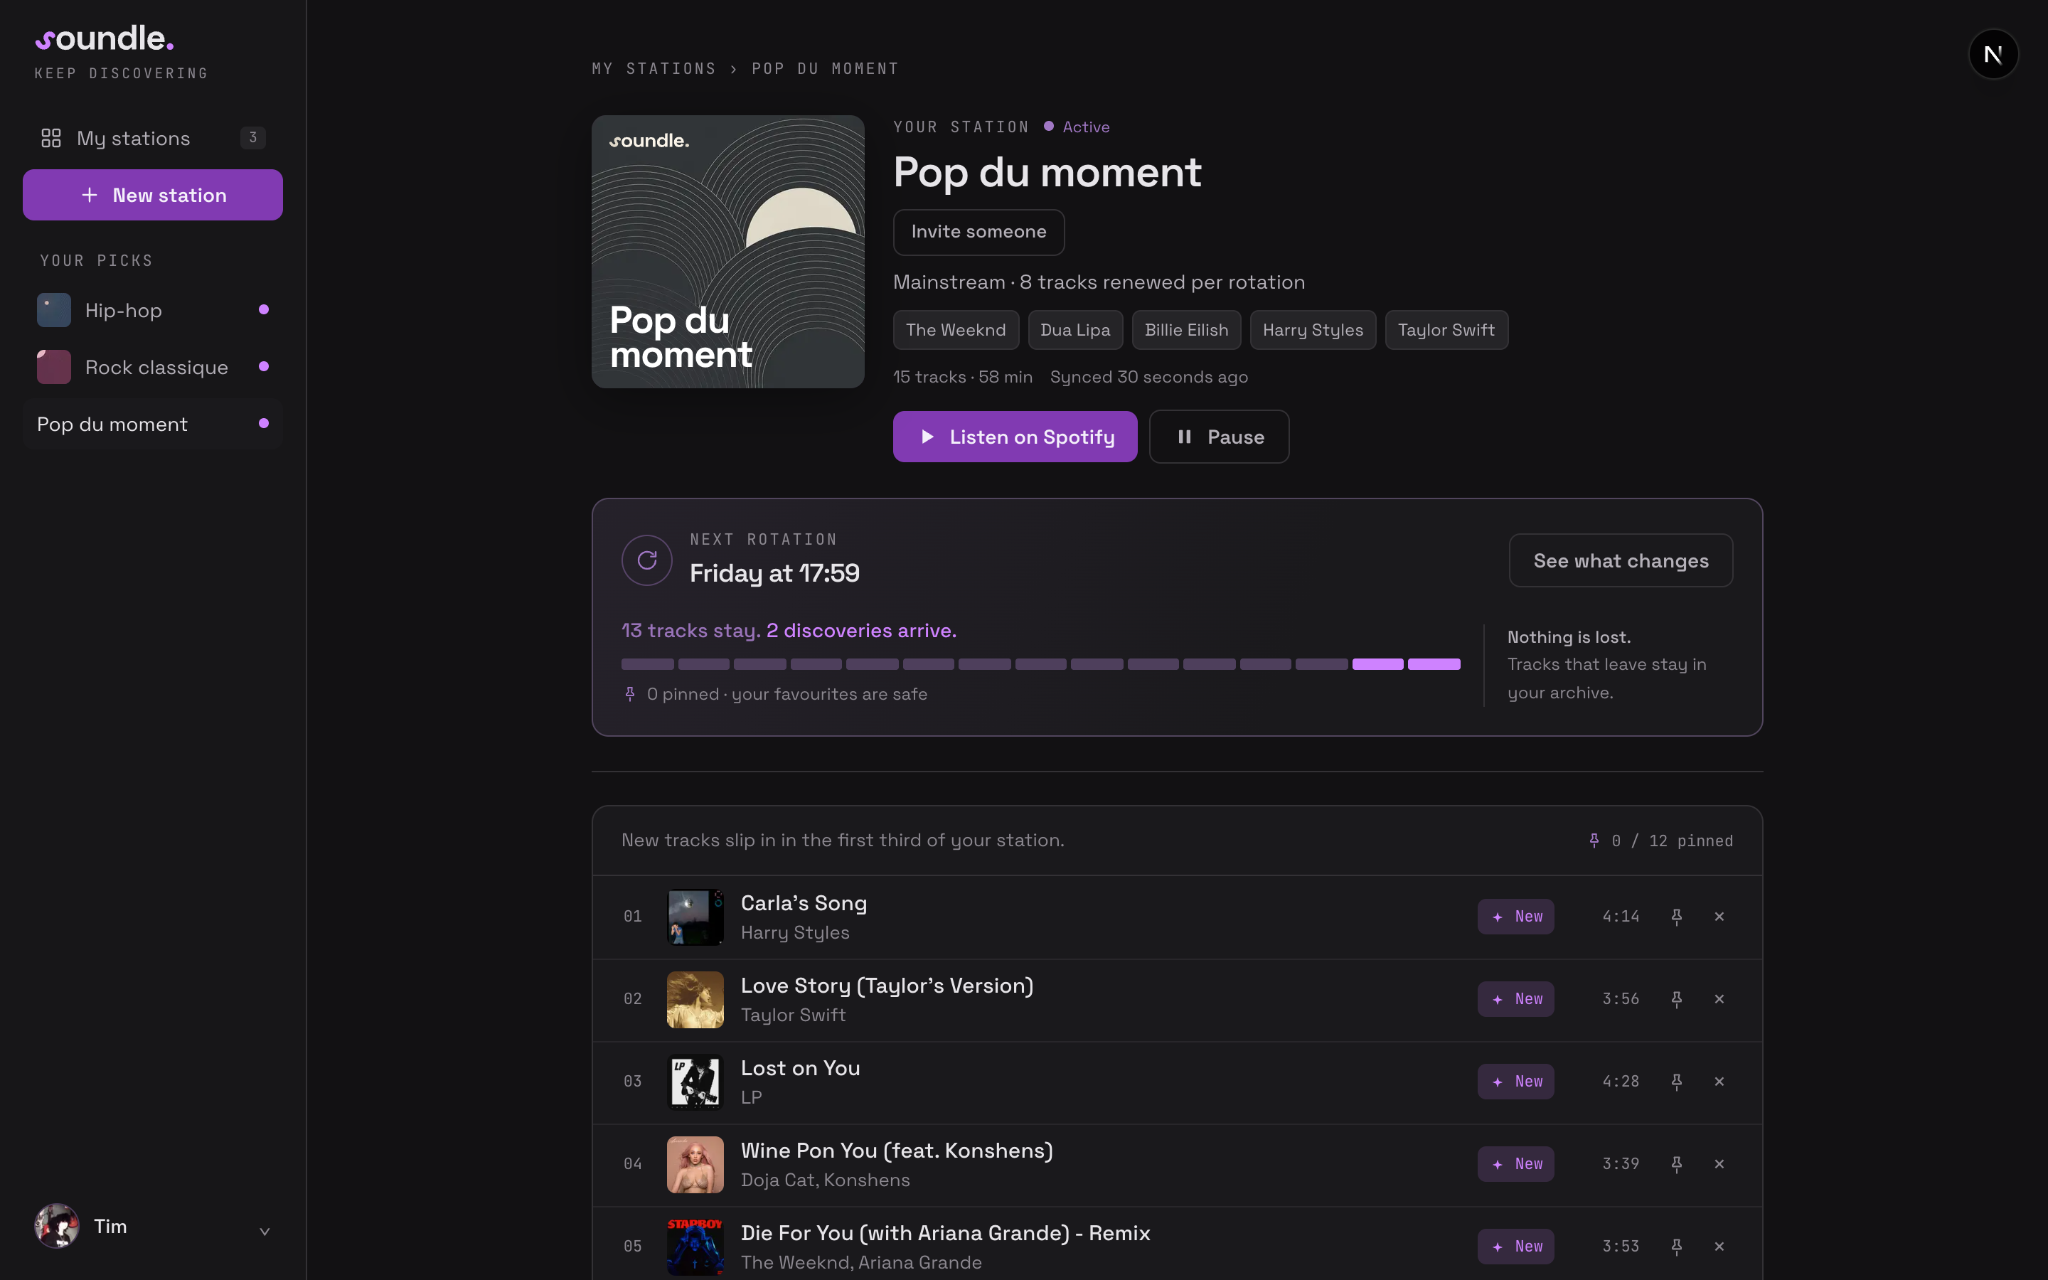This screenshot has height=1280, width=2048.
Task: Click the My stations count badge 3
Action: (253, 138)
